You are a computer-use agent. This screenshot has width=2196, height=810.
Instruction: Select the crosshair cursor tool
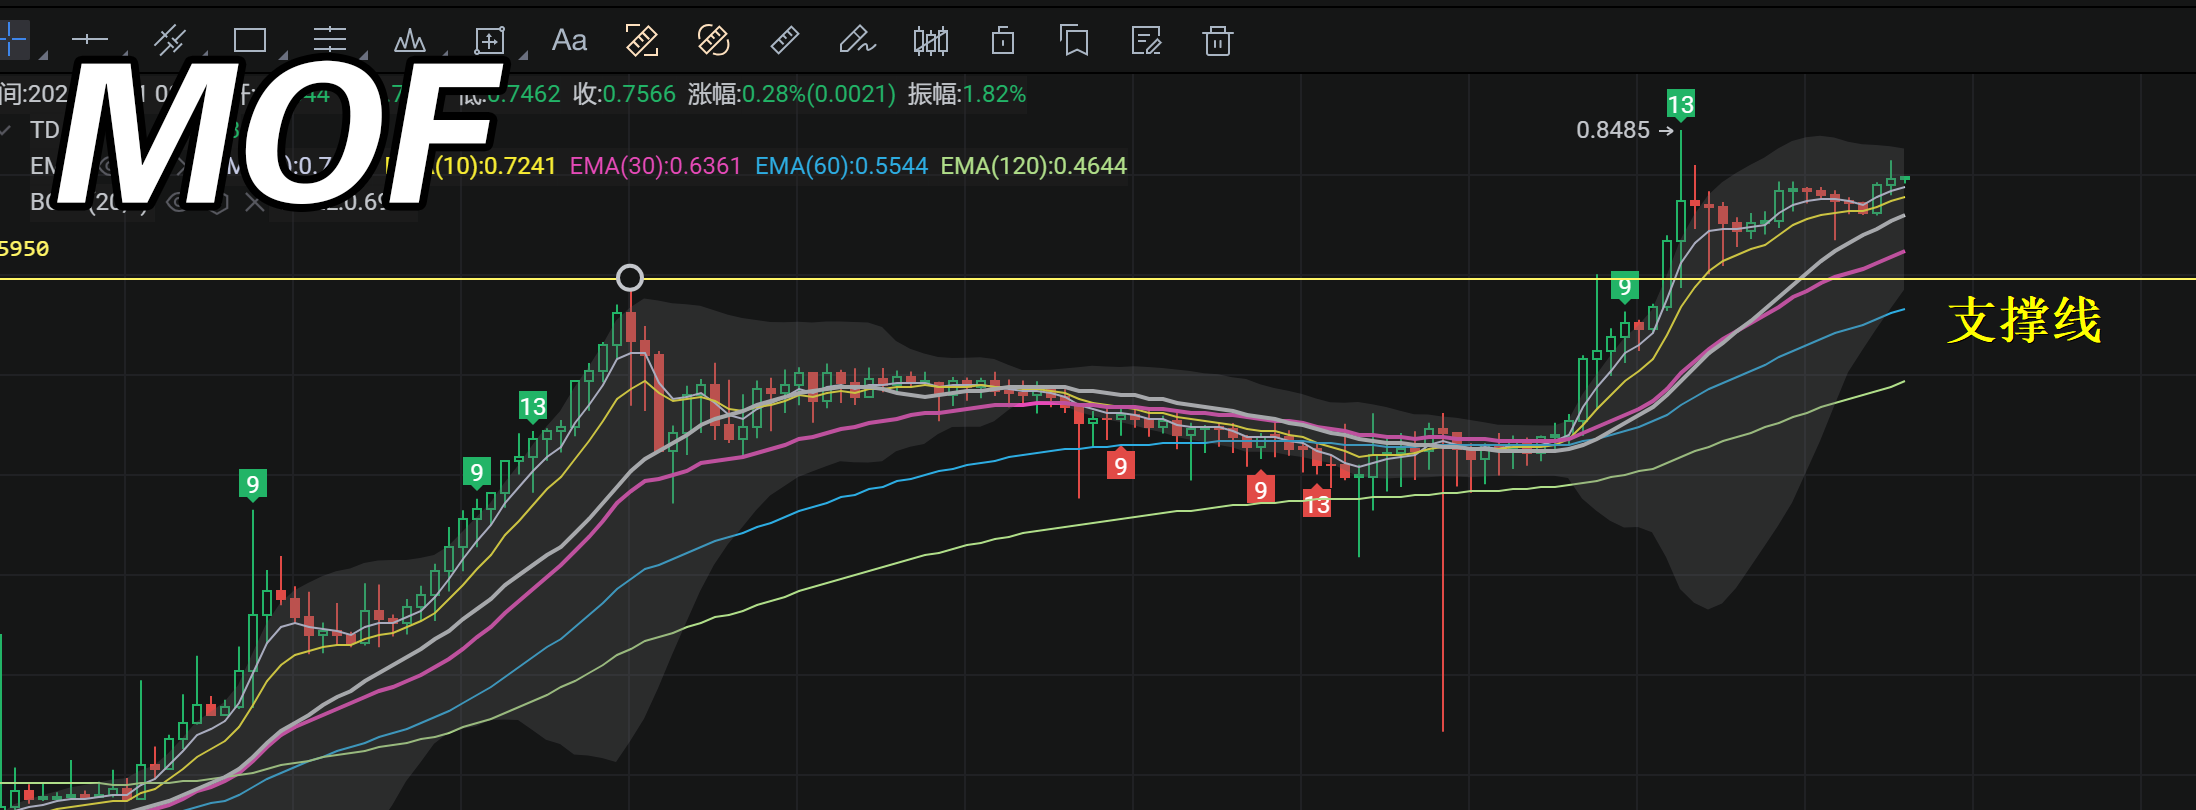12,41
